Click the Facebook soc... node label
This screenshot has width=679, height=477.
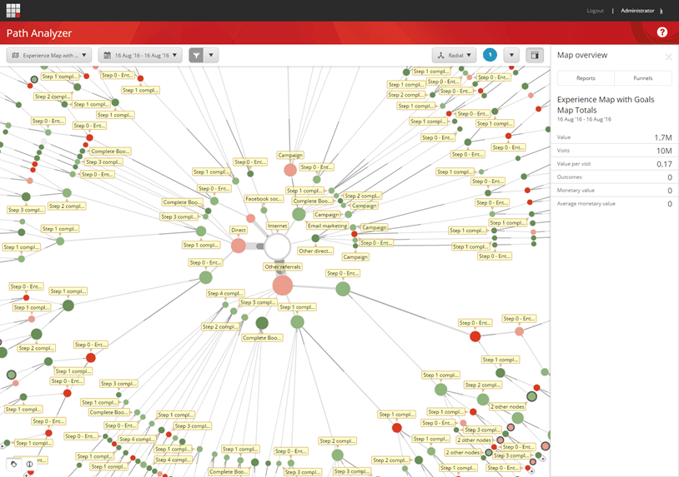coord(264,199)
